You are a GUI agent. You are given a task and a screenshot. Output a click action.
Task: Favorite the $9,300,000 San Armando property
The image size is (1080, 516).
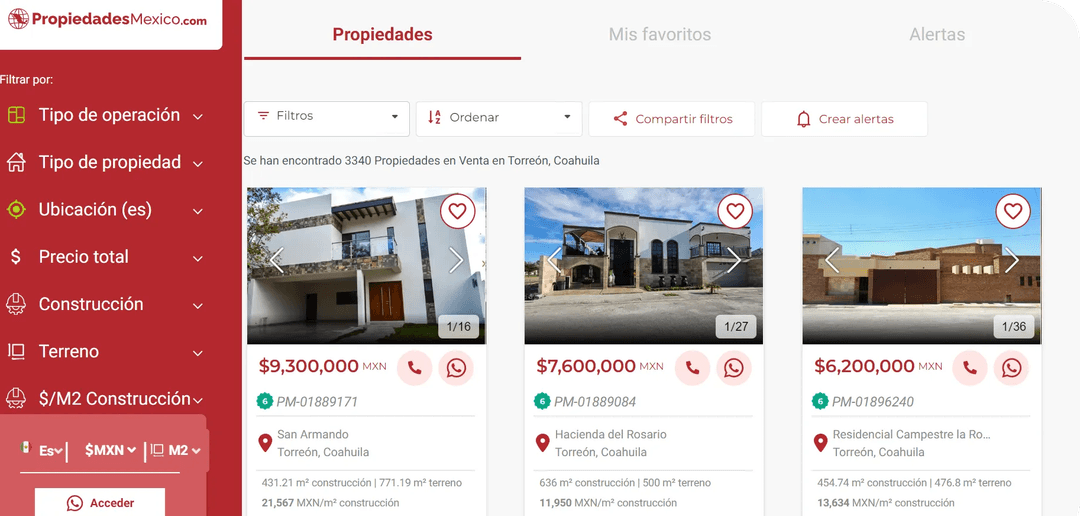457,211
